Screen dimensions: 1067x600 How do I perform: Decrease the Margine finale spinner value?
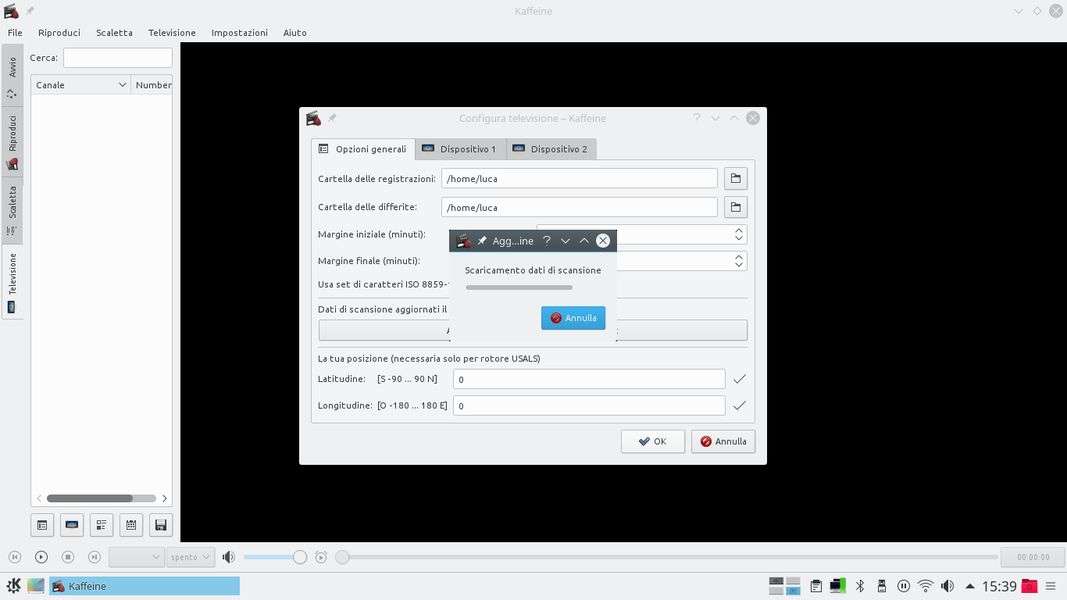tap(739, 265)
